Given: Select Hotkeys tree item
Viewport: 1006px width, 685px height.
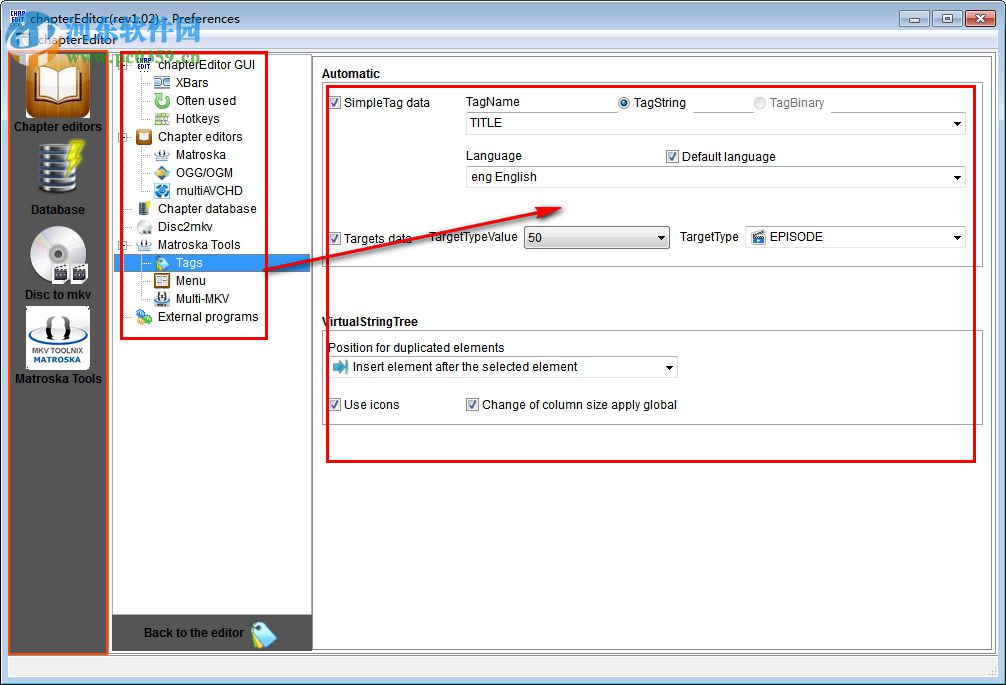Looking at the screenshot, I should (x=198, y=119).
